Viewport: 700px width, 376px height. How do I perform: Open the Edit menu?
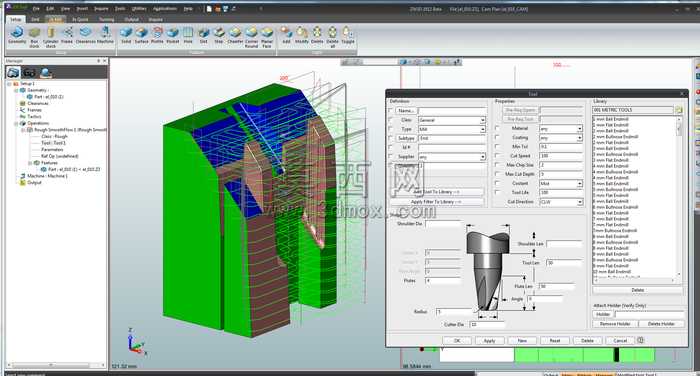(x=50, y=8)
